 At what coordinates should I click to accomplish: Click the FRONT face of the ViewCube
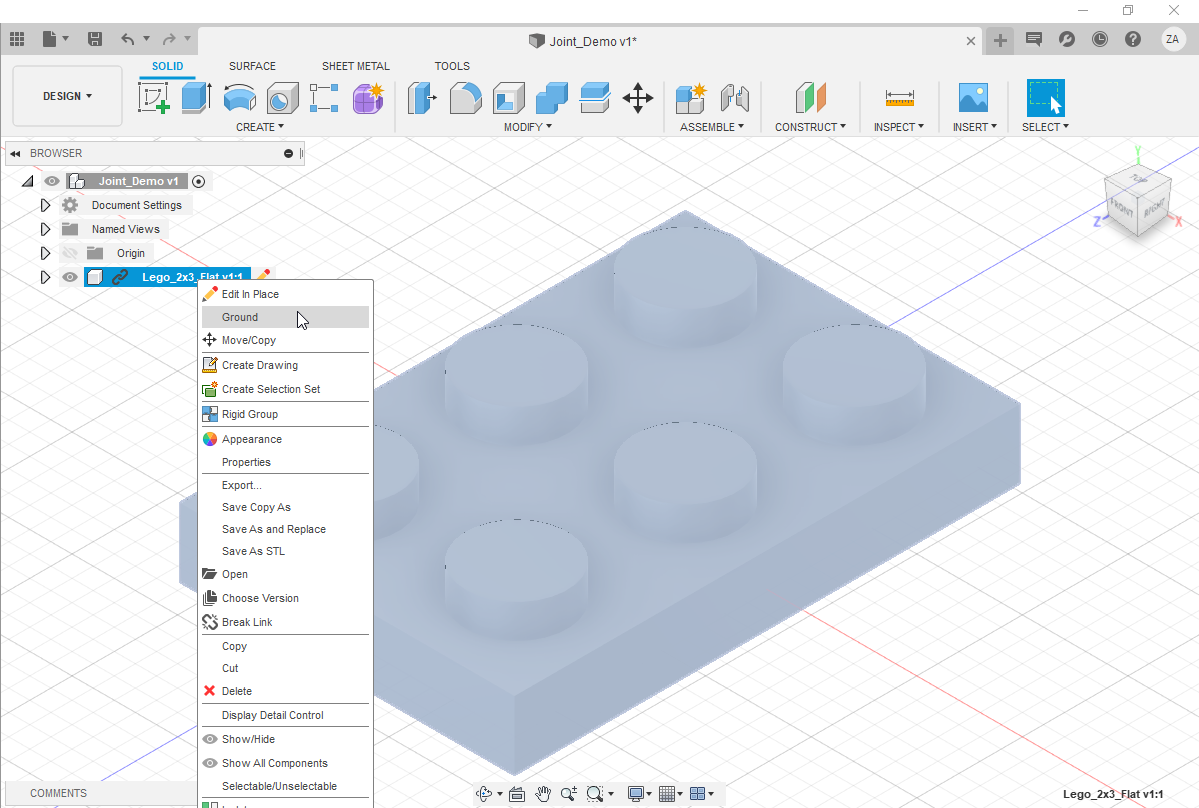click(x=1122, y=208)
